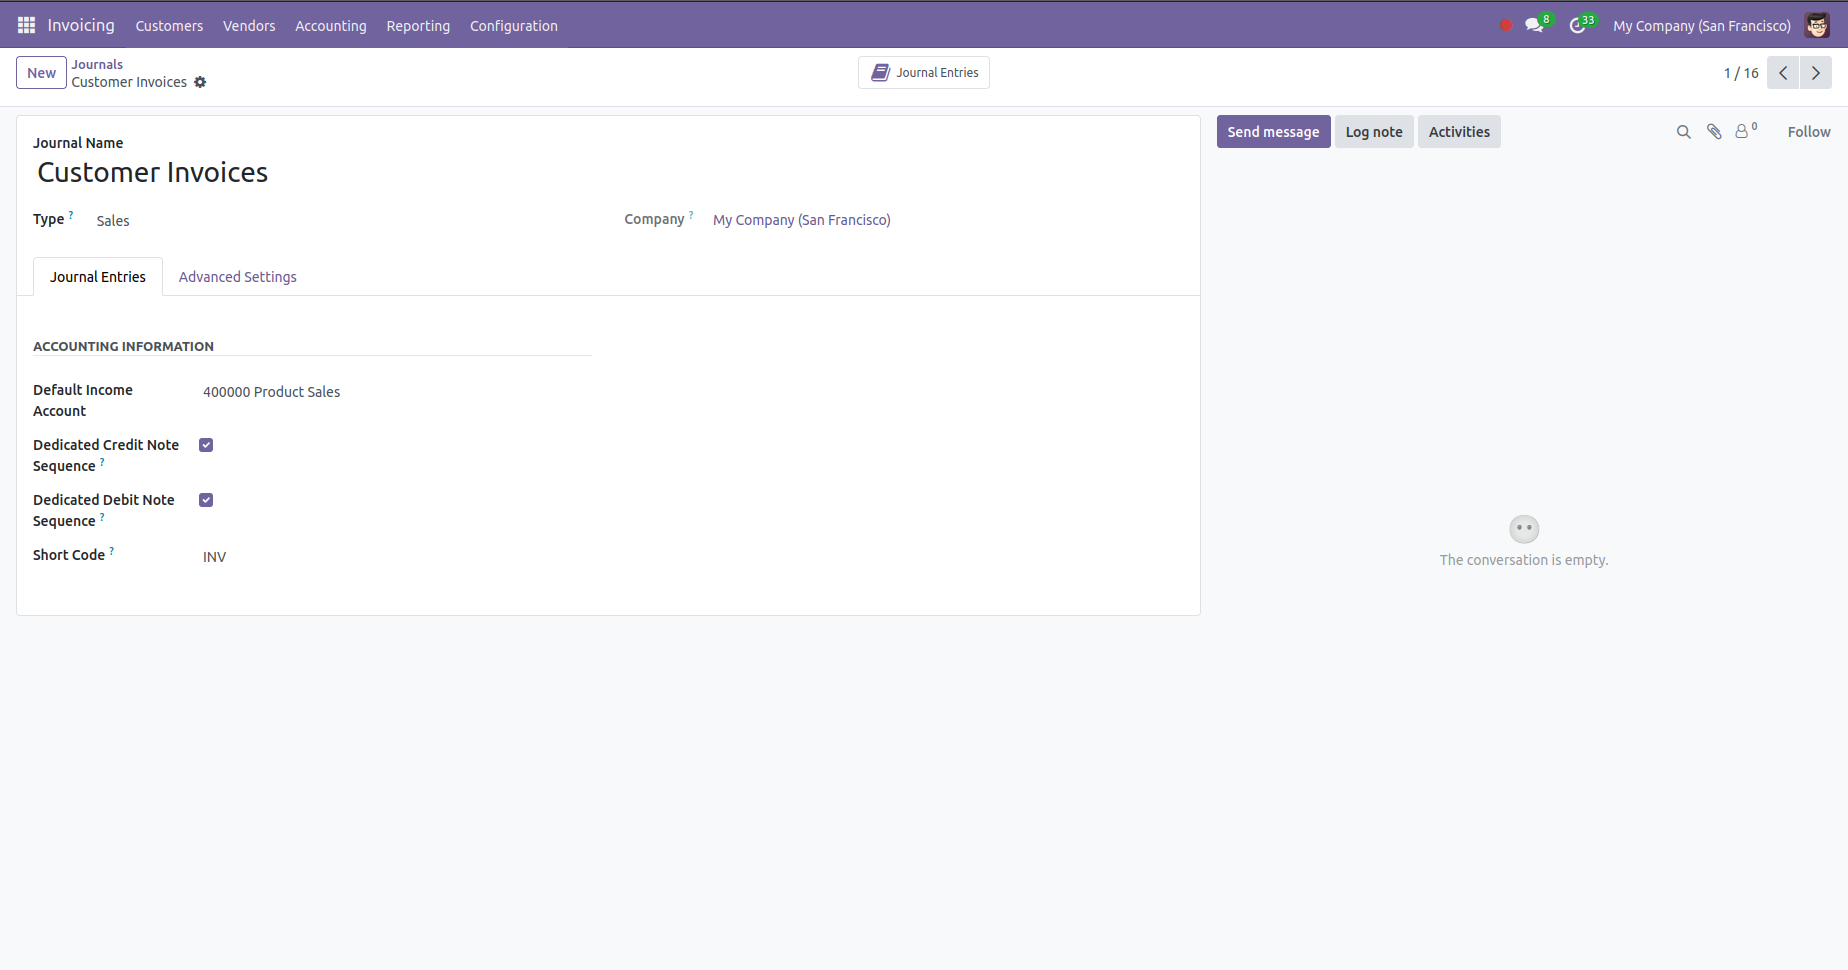Expand the company switcher in top bar

1701,26
